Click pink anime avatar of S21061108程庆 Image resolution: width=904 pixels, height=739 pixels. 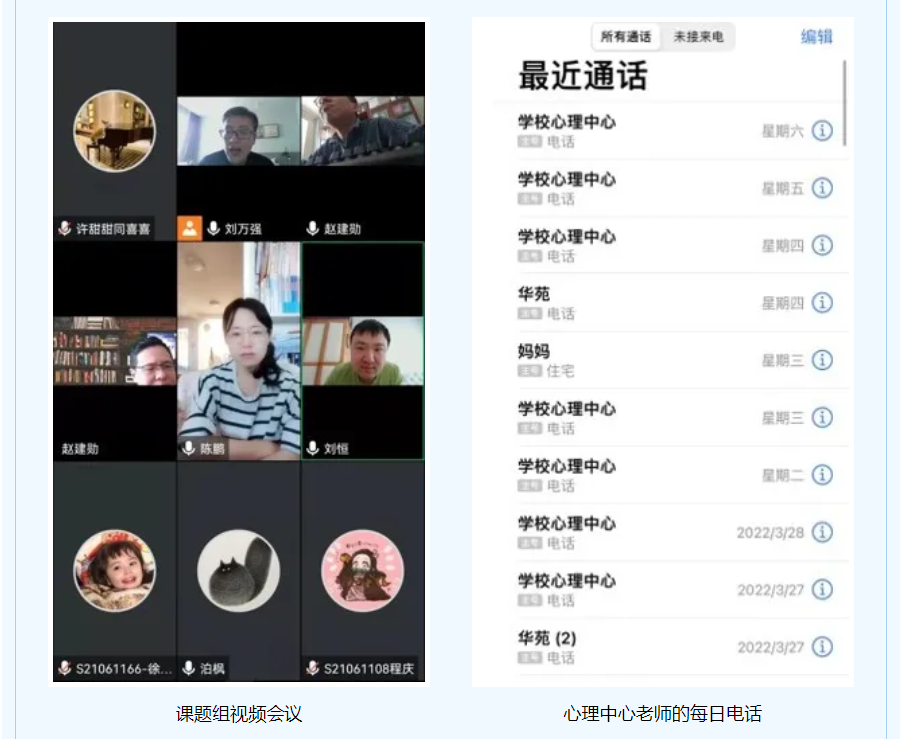point(363,571)
